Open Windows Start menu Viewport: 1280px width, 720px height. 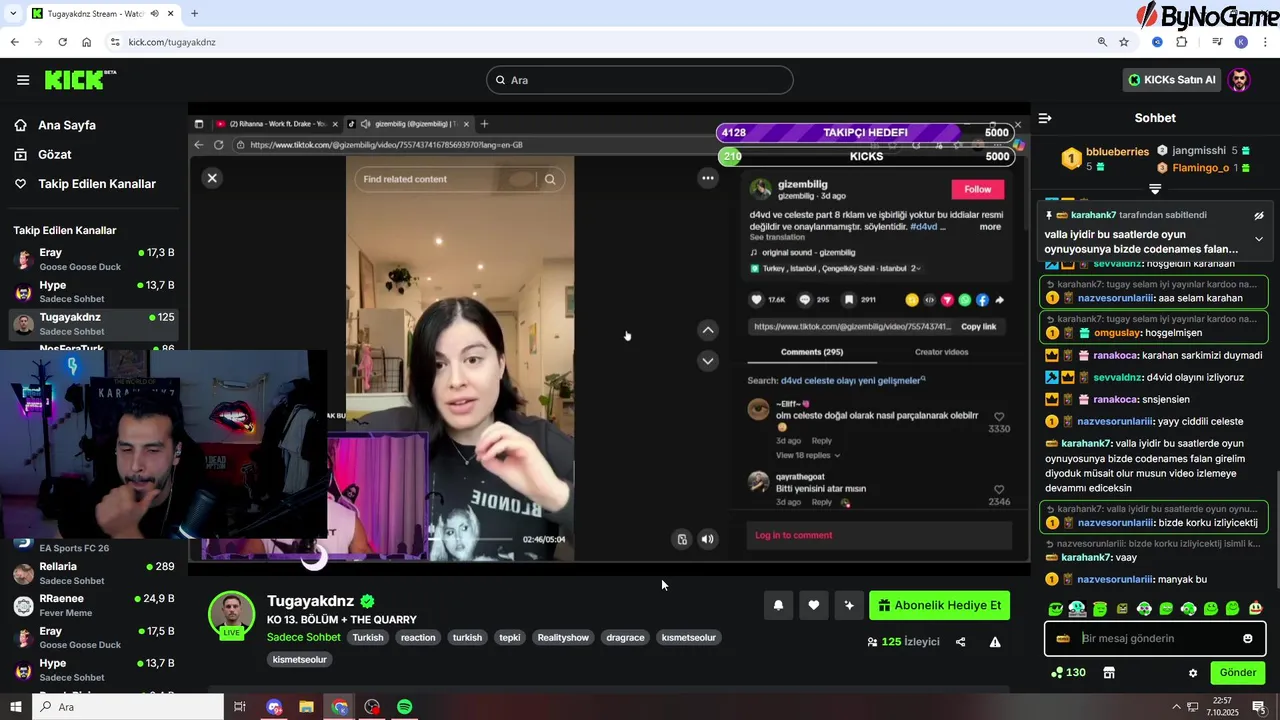coord(15,707)
